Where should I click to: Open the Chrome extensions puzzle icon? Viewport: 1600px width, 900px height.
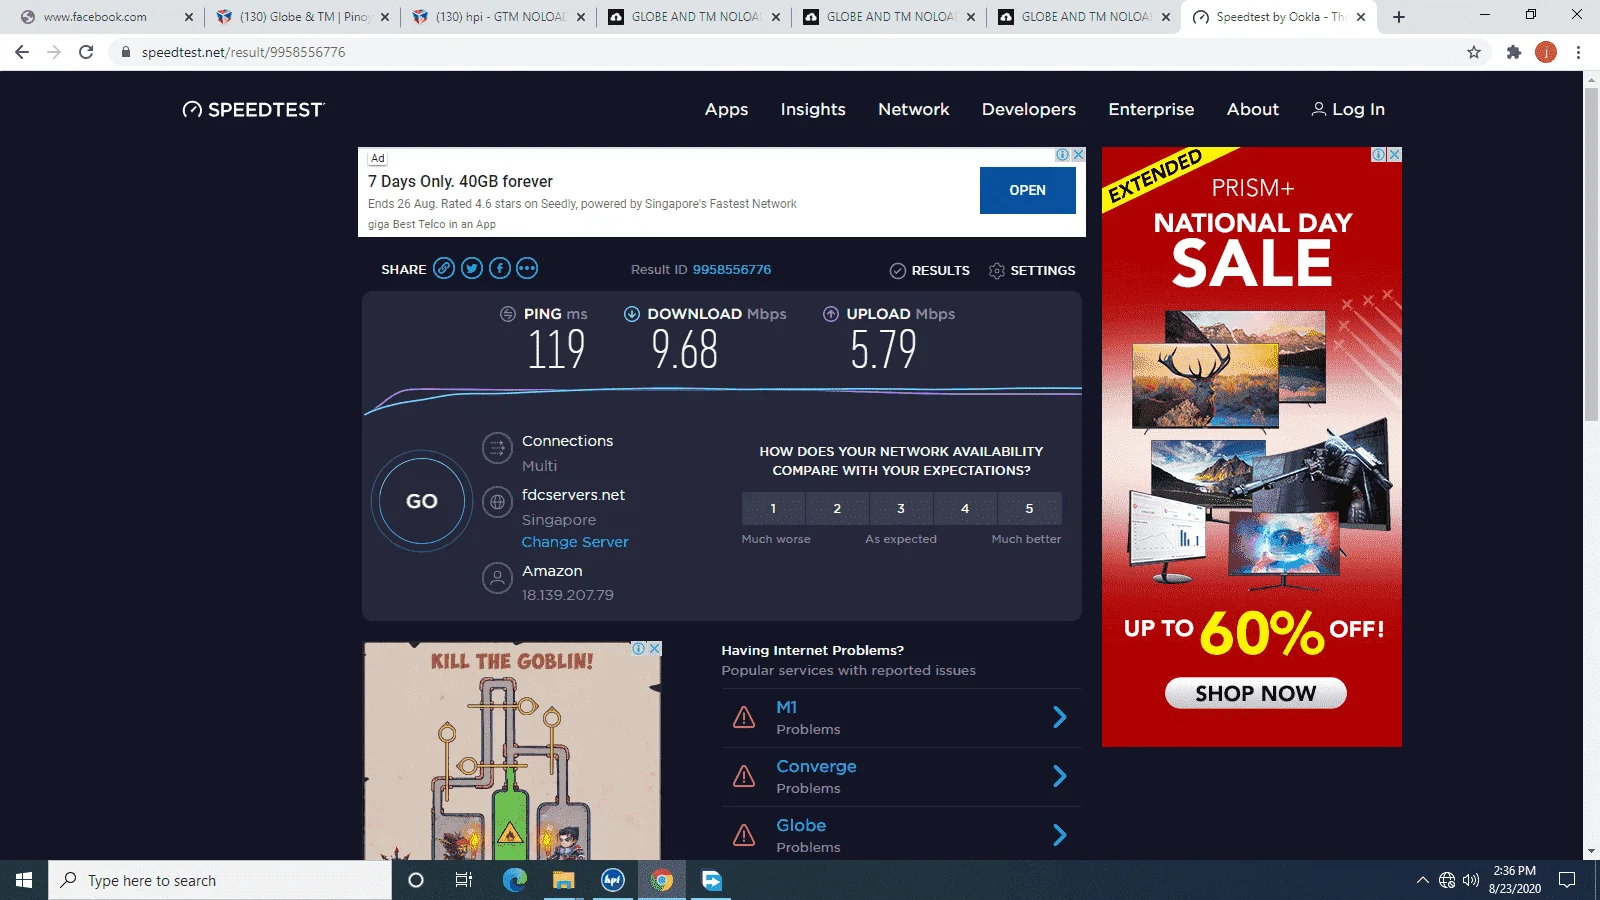point(1514,52)
